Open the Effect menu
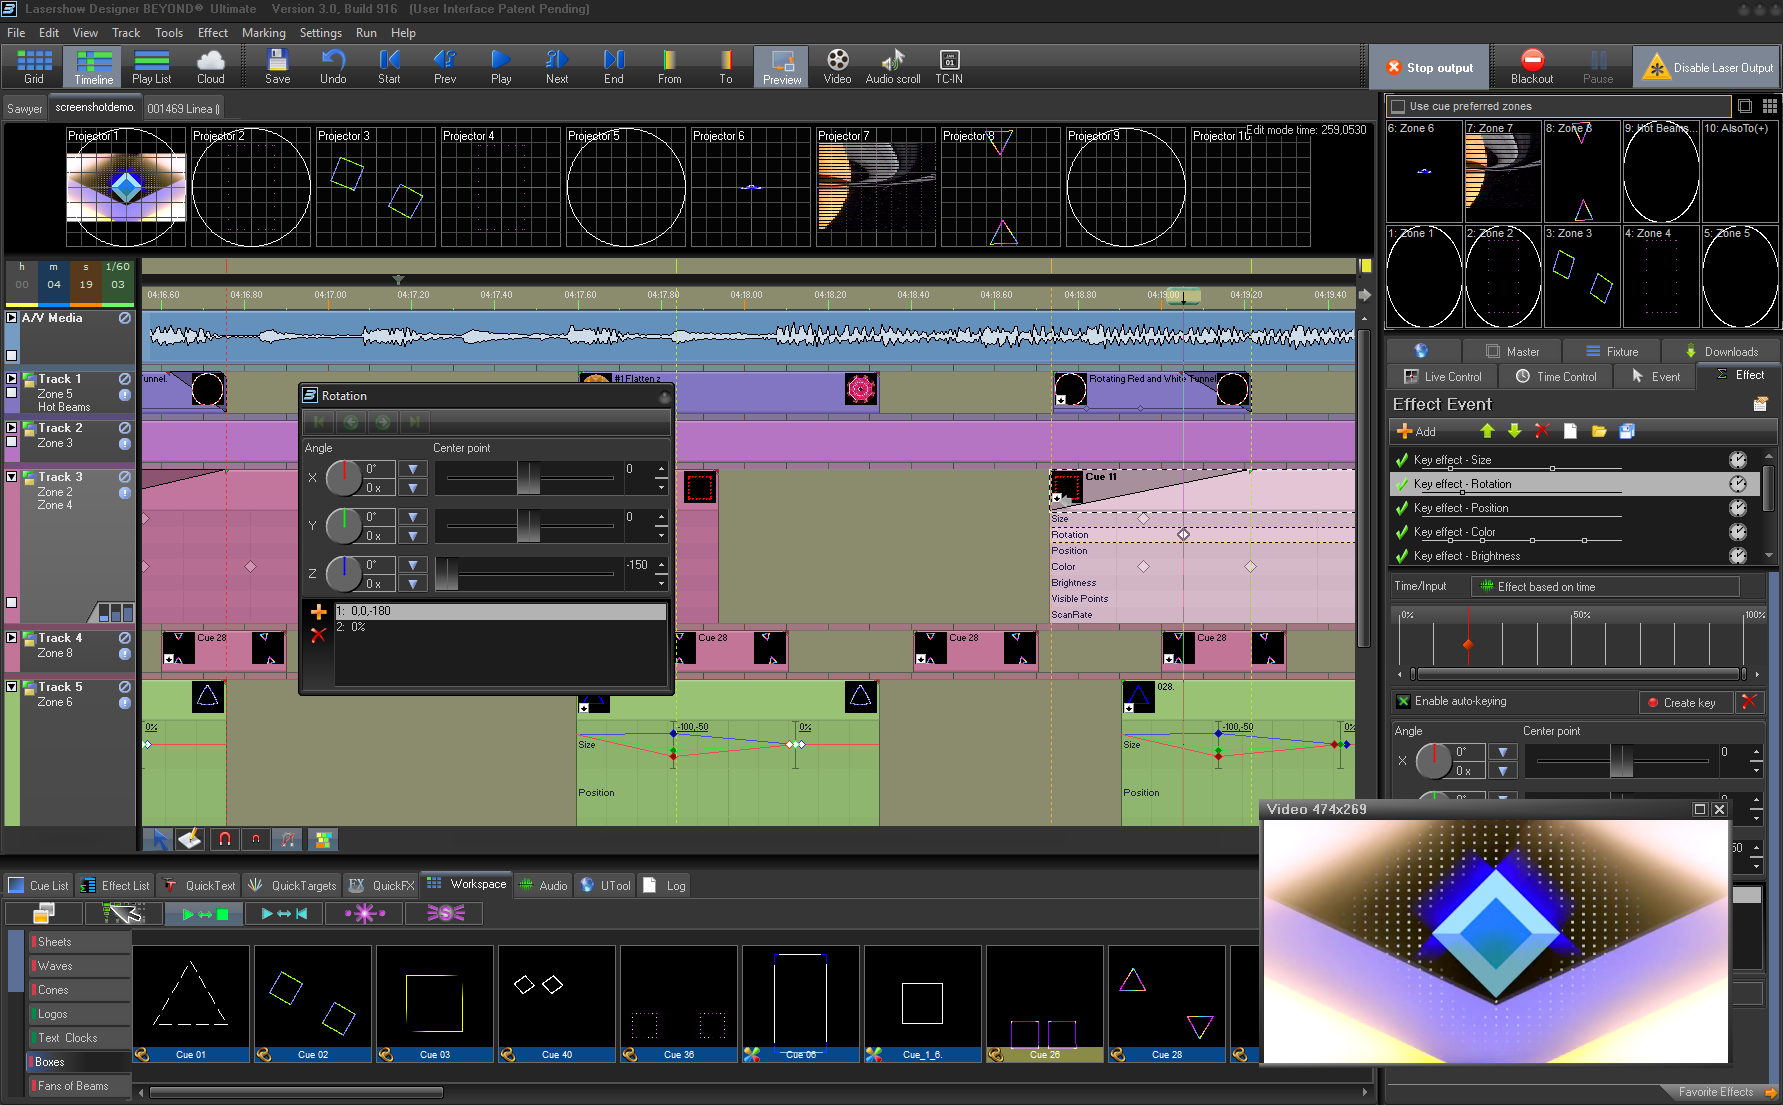 [212, 33]
